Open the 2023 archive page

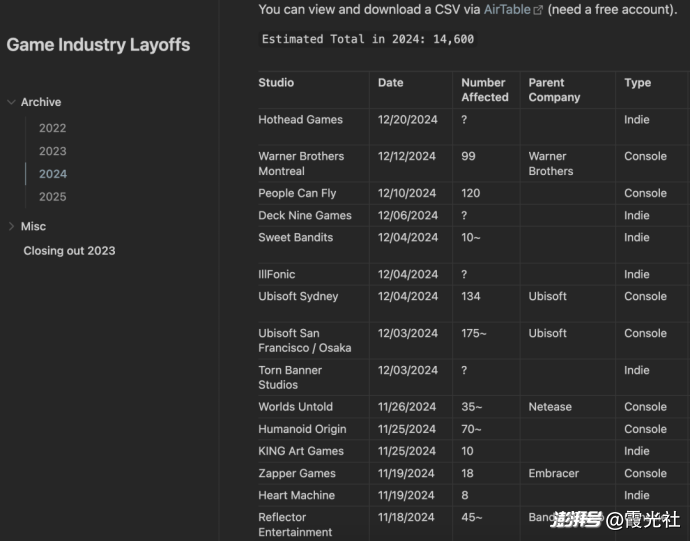[x=52, y=151]
